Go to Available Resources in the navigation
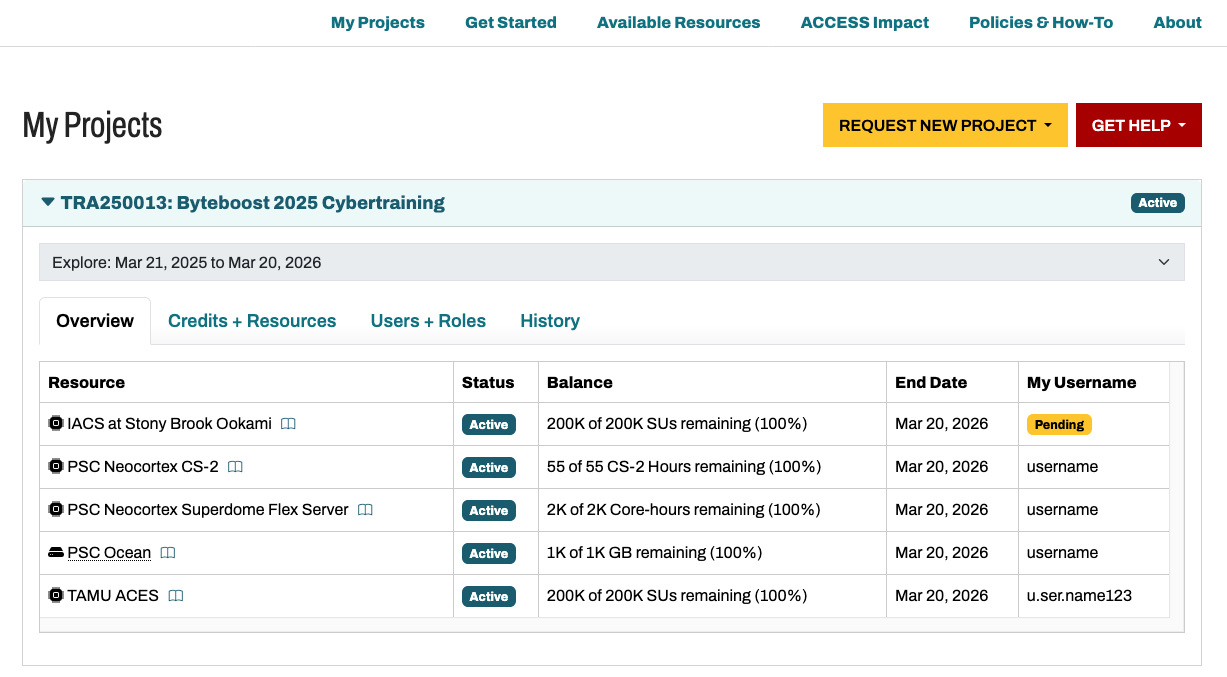 pyautogui.click(x=678, y=22)
